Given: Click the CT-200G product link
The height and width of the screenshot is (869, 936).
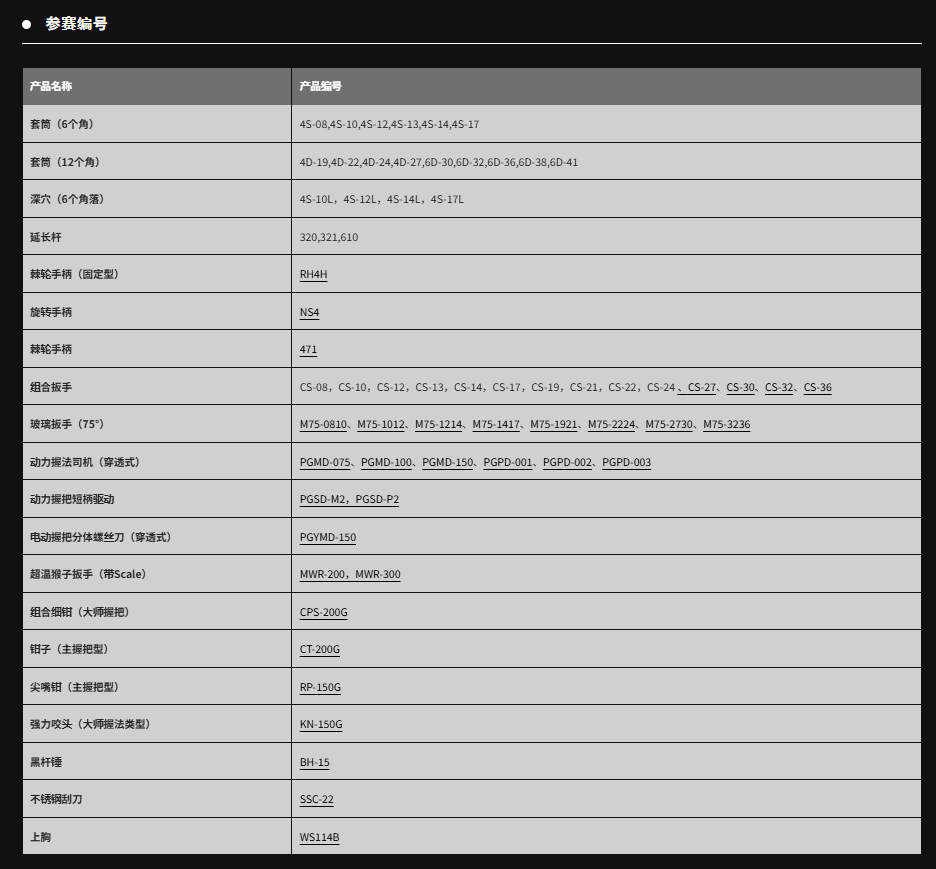Looking at the screenshot, I should [x=319, y=649].
